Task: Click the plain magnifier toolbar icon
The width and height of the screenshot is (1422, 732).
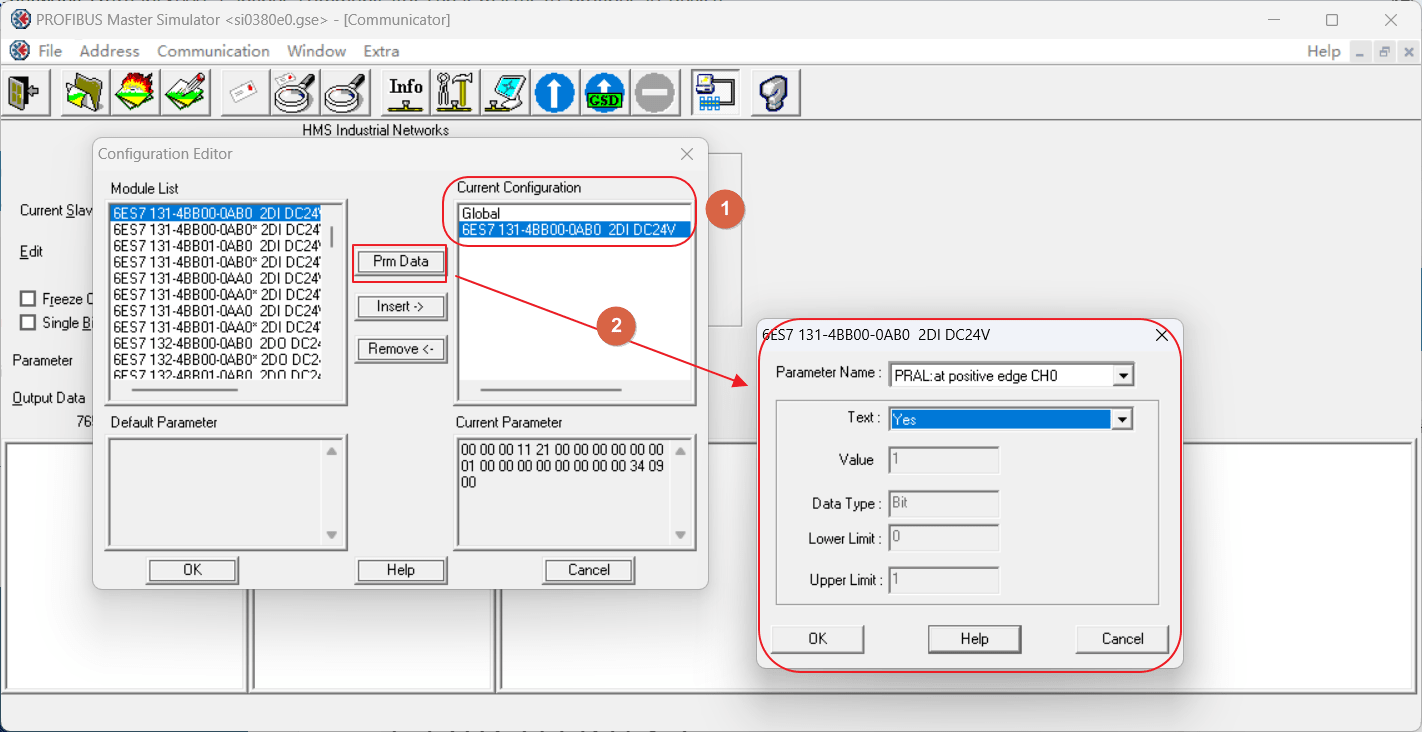Action: (344, 93)
